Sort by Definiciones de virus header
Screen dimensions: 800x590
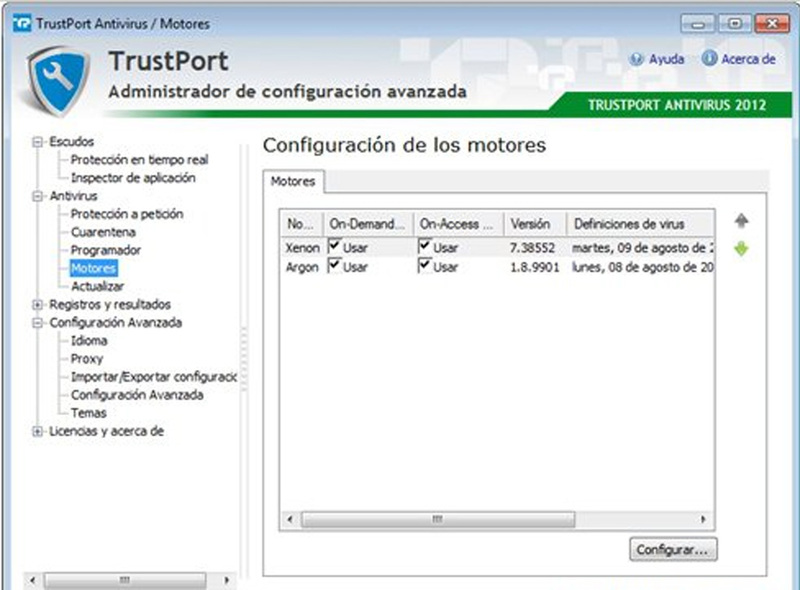click(x=640, y=224)
